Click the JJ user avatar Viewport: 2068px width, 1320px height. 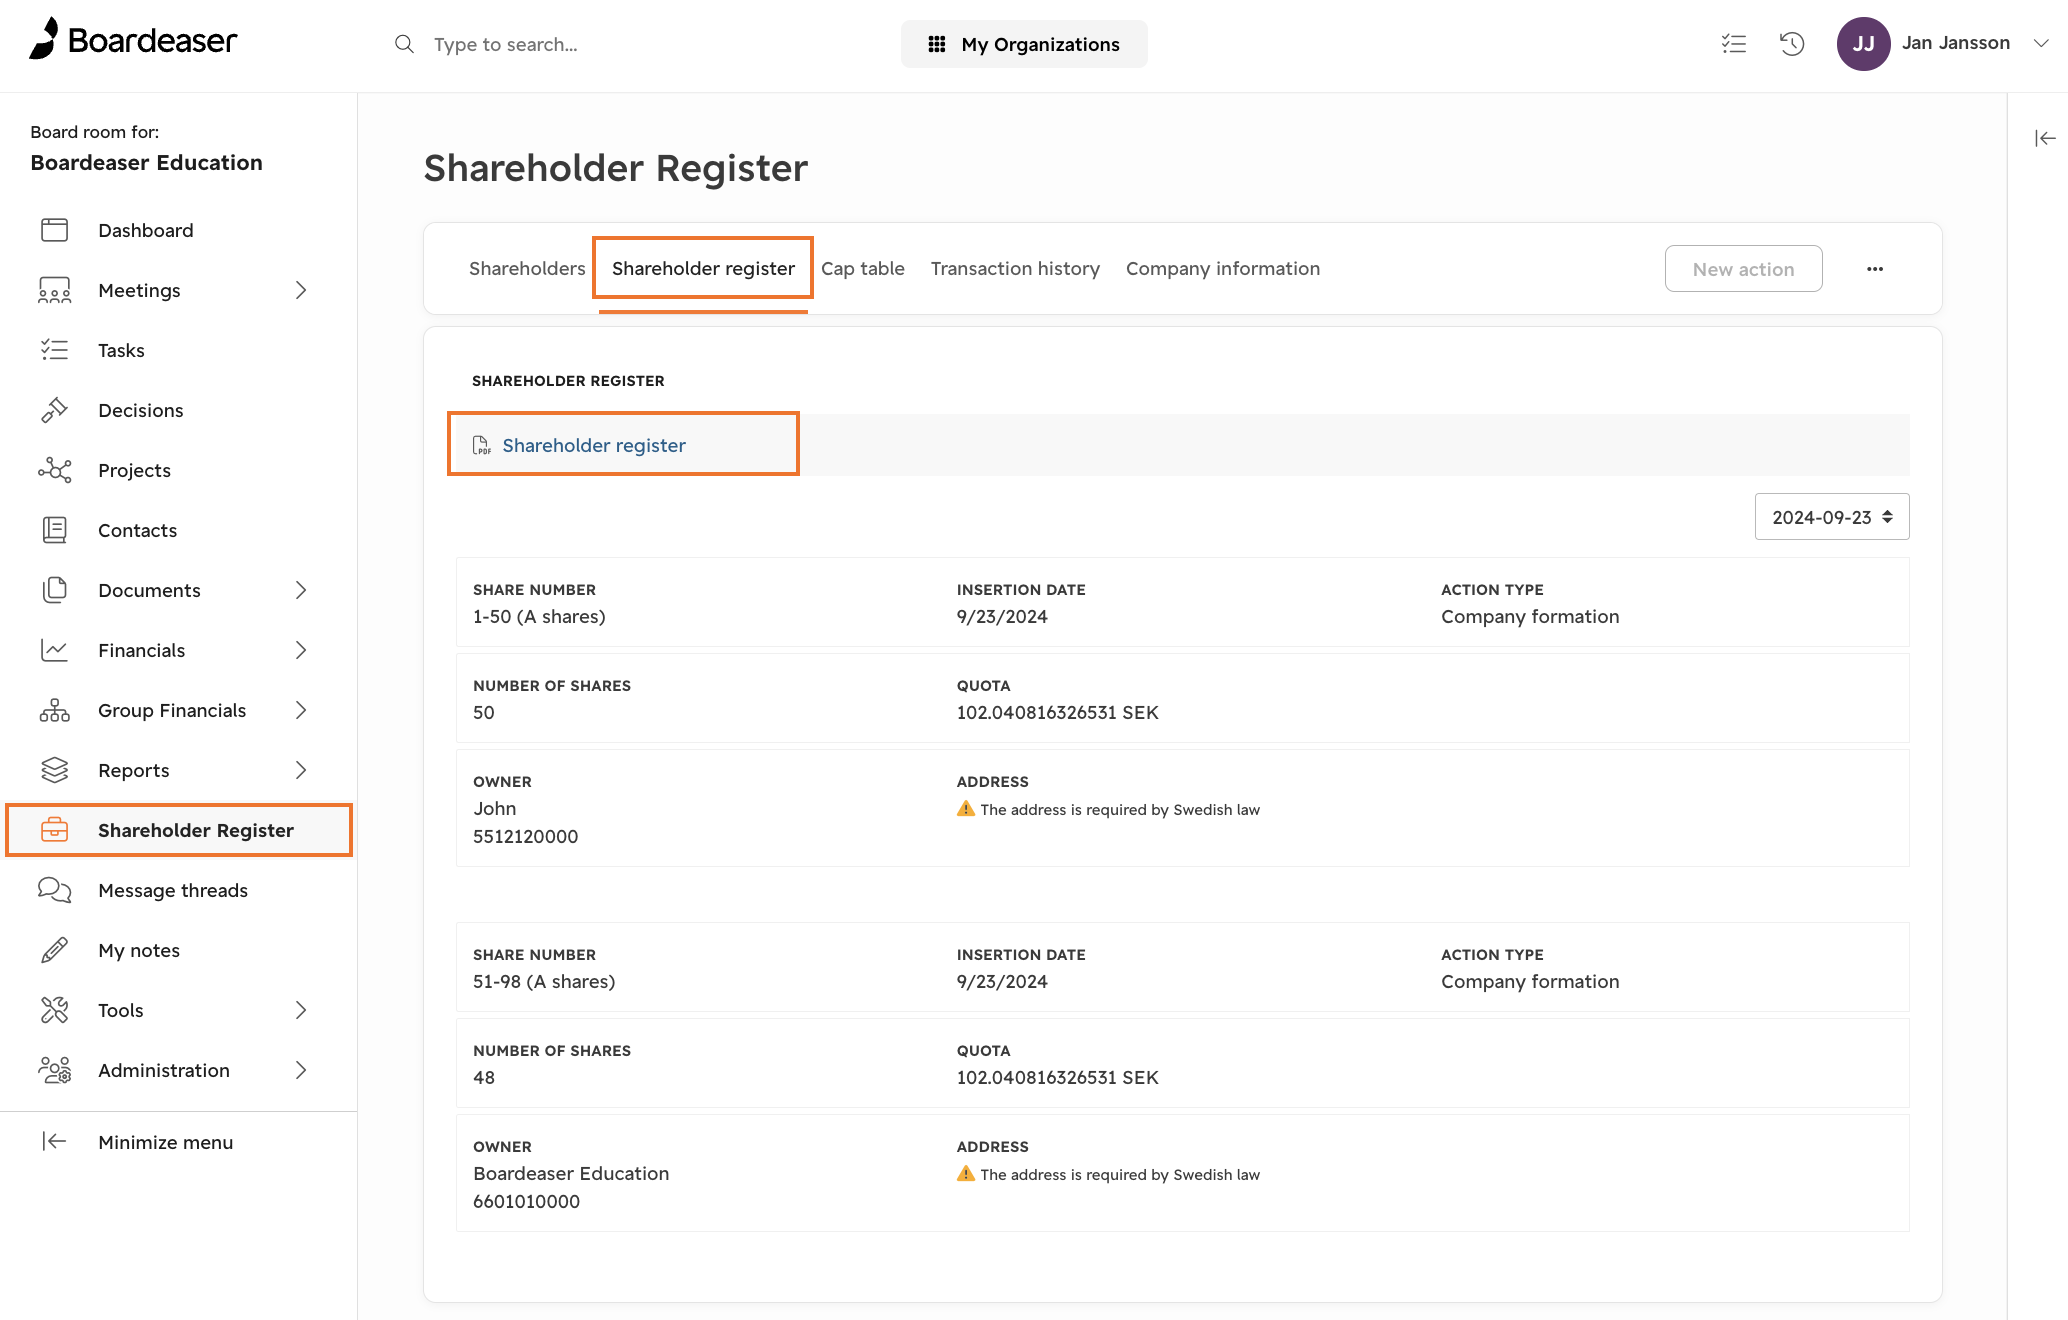[1863, 44]
